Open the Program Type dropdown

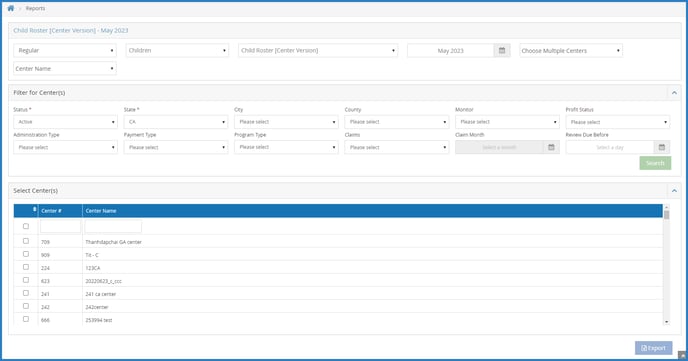pyautogui.click(x=287, y=147)
